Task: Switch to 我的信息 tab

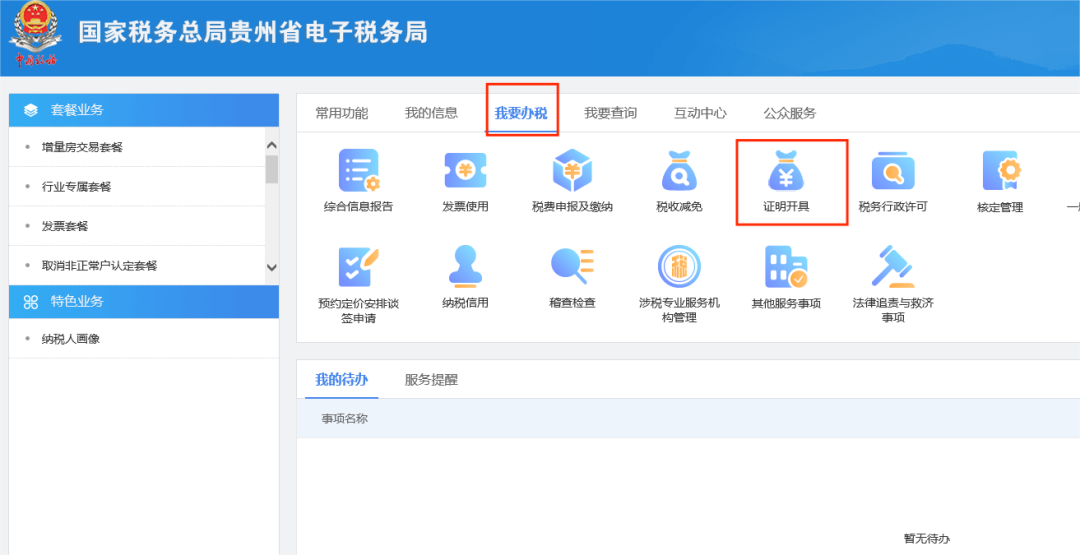Action: click(431, 113)
